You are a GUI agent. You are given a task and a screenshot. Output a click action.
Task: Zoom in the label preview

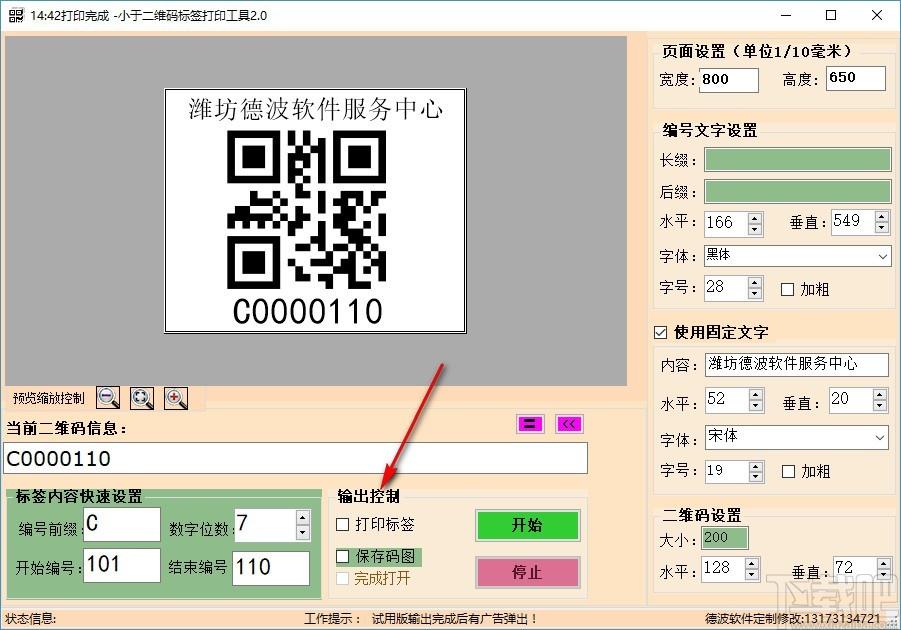tap(176, 397)
